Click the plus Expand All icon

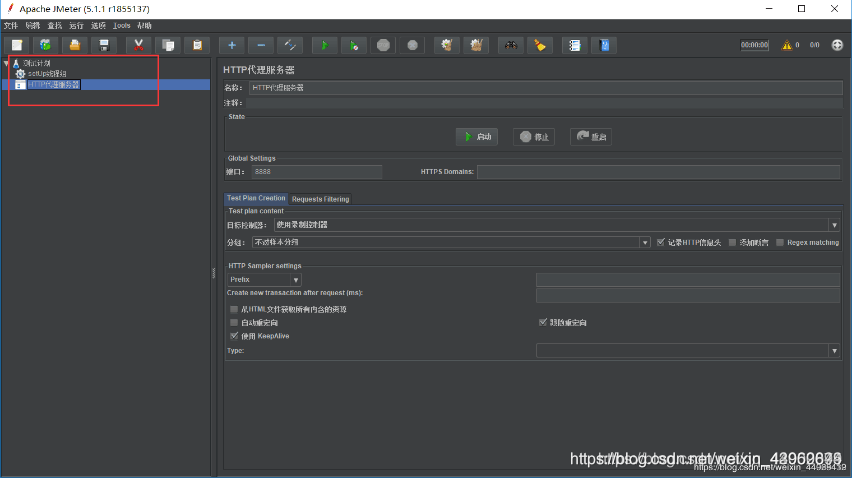pos(232,45)
